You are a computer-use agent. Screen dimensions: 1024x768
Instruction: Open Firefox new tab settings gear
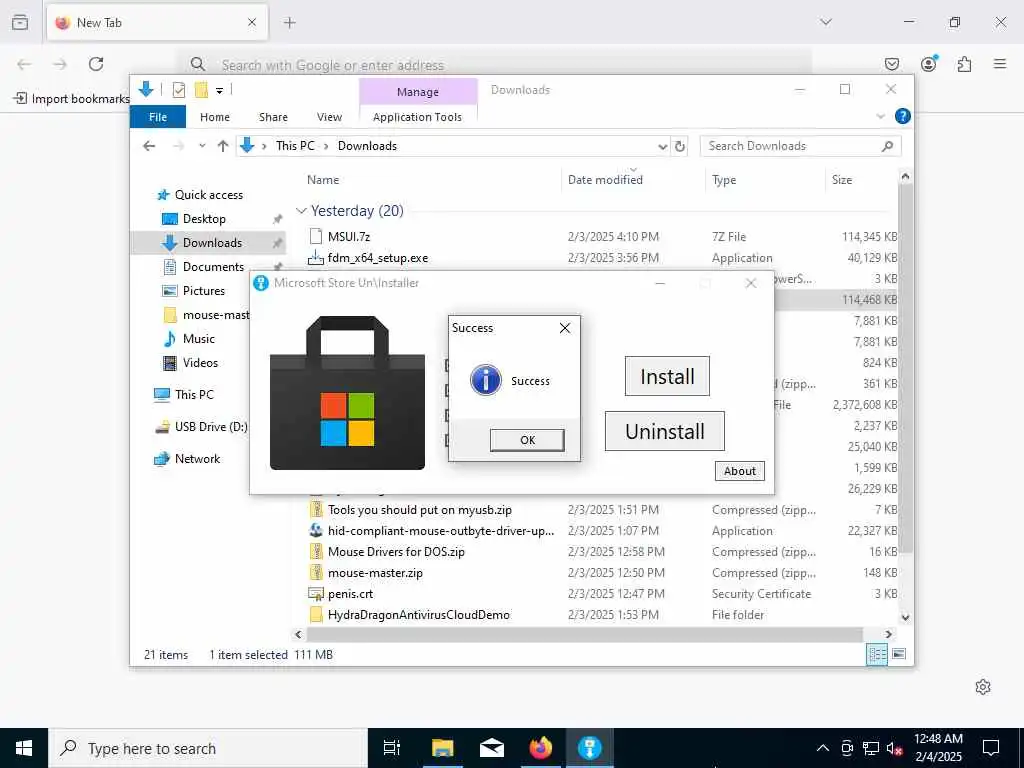pos(983,687)
